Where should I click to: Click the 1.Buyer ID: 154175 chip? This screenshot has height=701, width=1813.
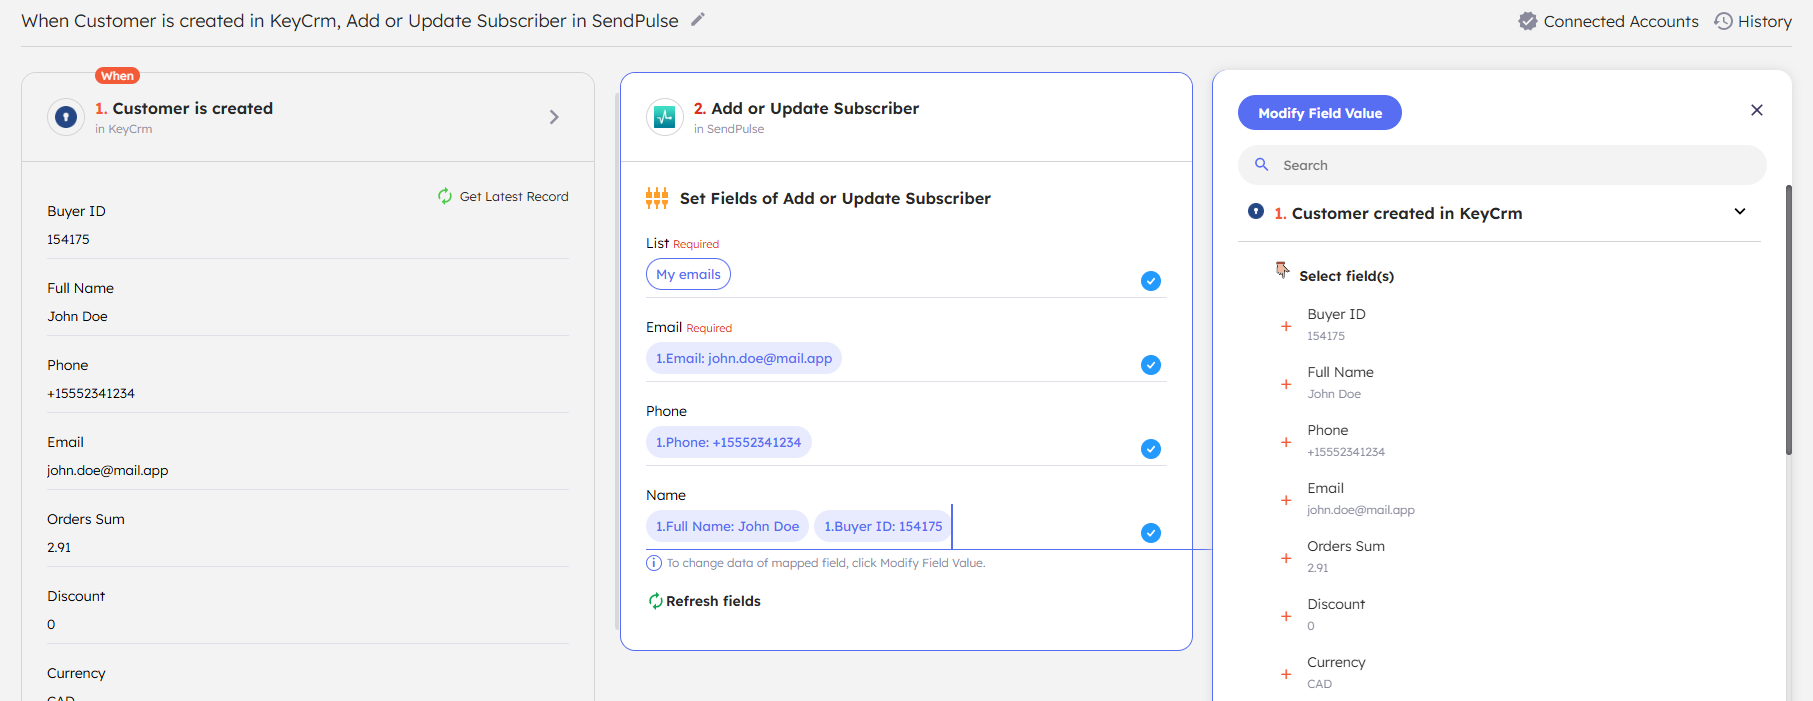click(883, 526)
